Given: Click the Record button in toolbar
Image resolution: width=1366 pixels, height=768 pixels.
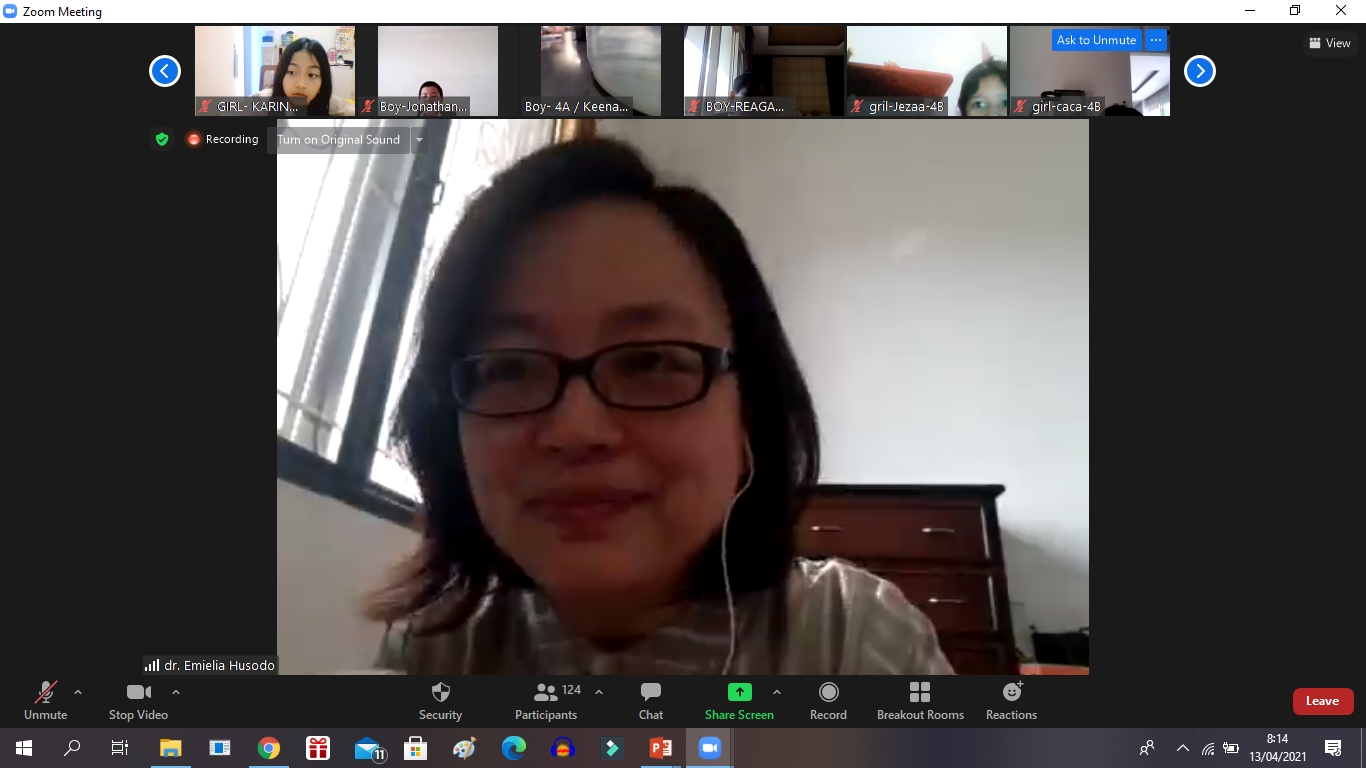Looking at the screenshot, I should tap(828, 701).
